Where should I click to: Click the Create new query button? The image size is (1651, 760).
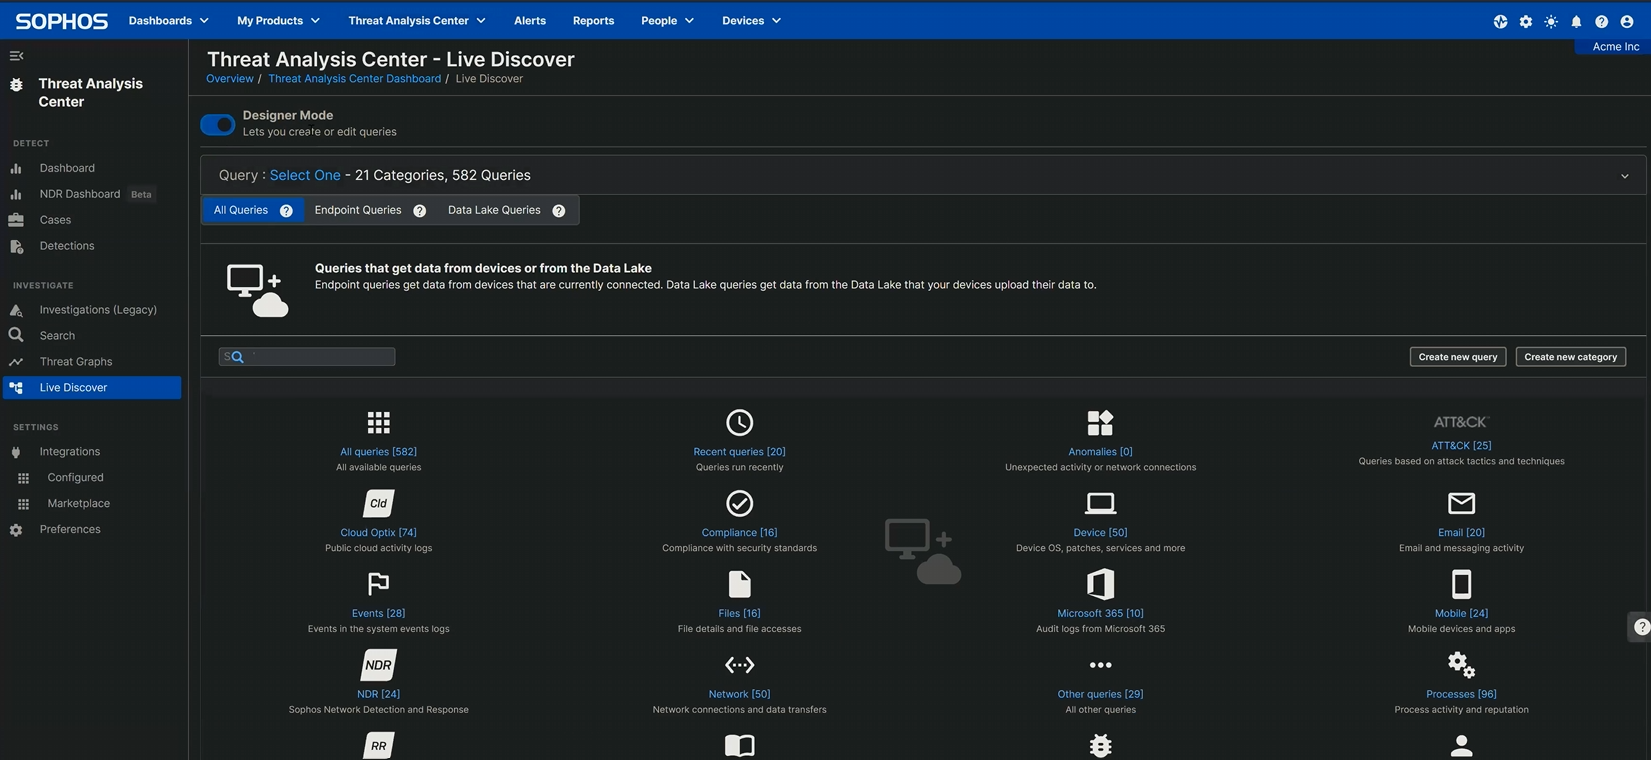[x=1457, y=357]
